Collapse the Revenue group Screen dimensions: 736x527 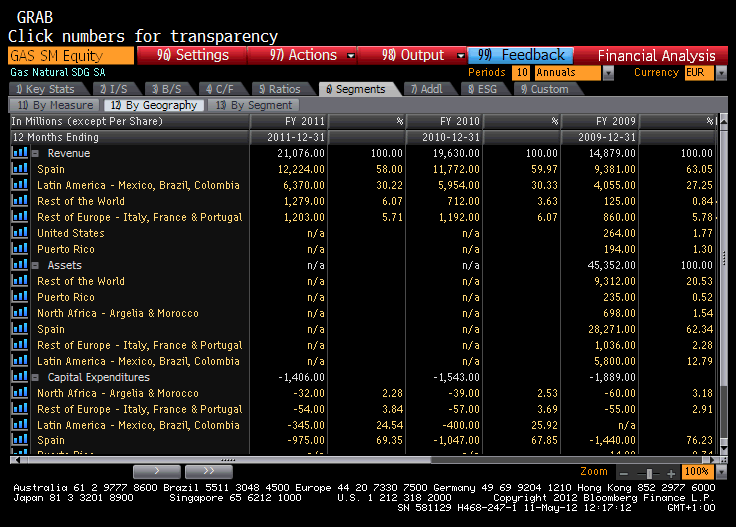pyautogui.click(x=35, y=153)
